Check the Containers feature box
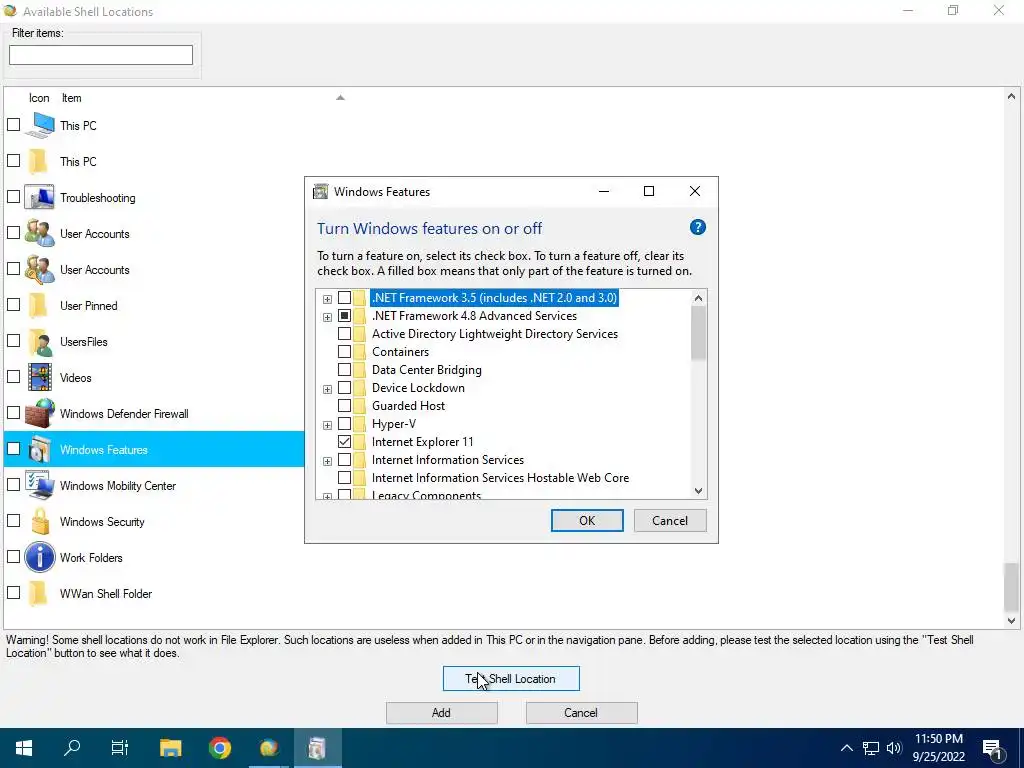 tap(344, 351)
